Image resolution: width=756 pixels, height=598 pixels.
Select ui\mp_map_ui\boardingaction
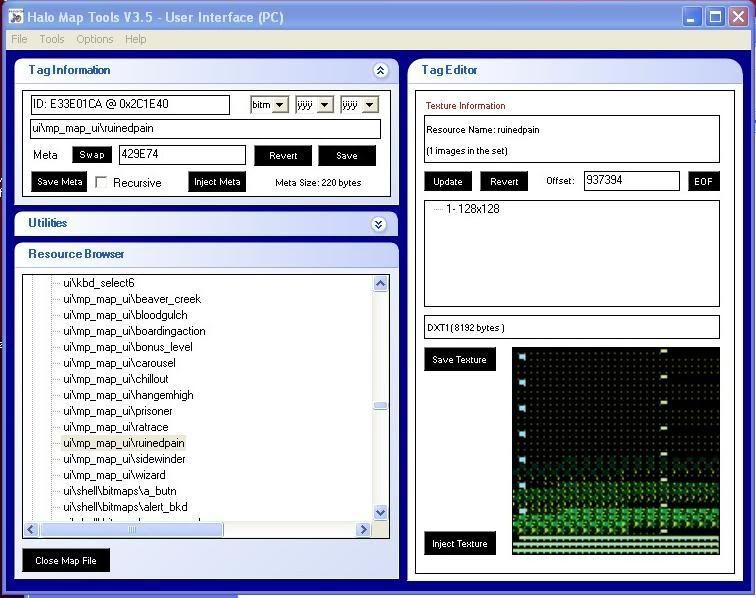click(134, 331)
